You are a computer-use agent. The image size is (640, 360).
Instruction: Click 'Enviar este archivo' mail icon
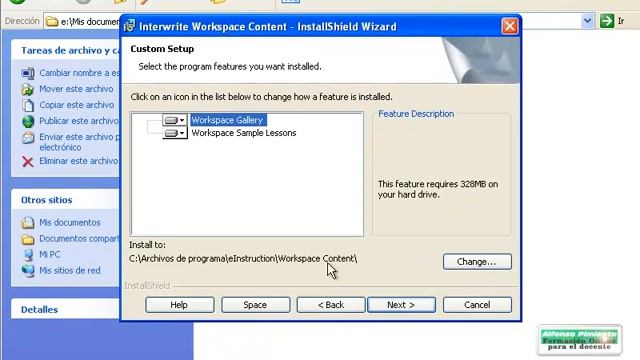click(x=28, y=138)
